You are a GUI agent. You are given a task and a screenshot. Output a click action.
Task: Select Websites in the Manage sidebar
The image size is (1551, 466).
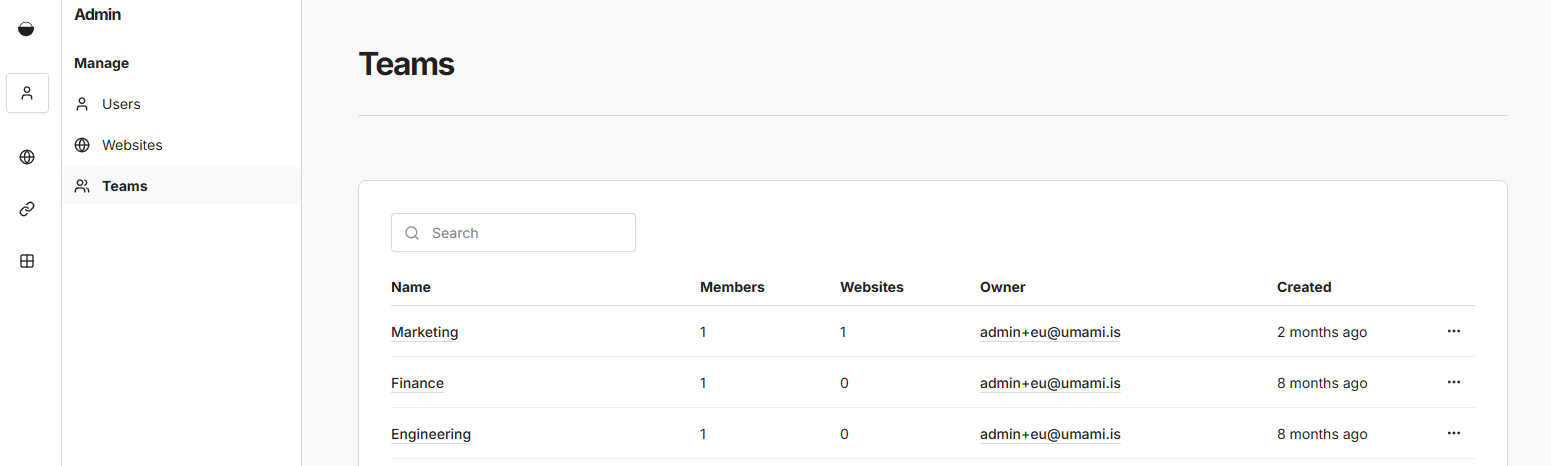pyautogui.click(x=132, y=145)
